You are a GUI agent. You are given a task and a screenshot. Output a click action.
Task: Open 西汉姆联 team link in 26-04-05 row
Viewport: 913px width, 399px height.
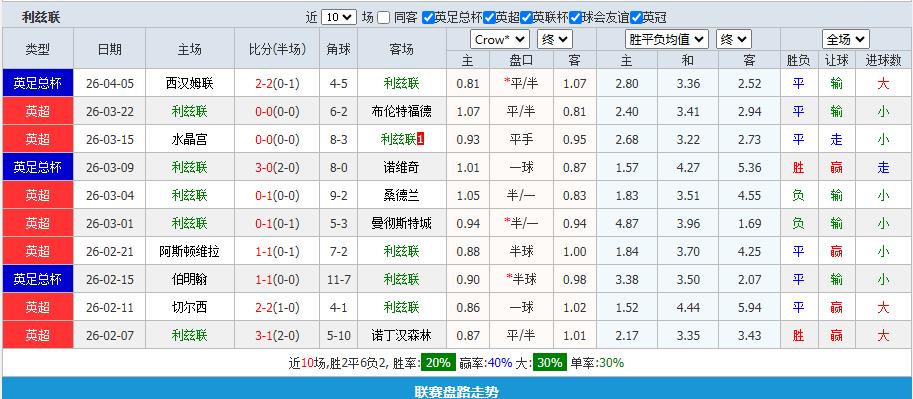pos(189,83)
